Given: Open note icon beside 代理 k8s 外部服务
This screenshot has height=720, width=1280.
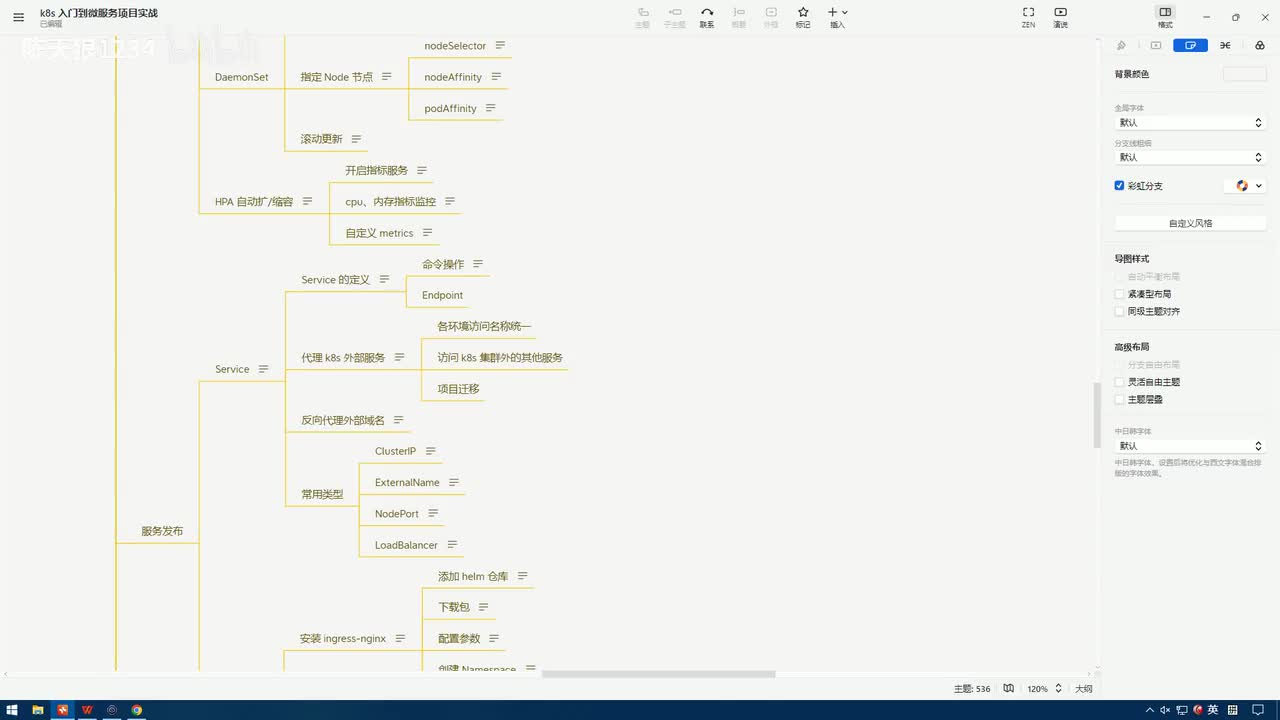Looking at the screenshot, I should click(x=399, y=358).
